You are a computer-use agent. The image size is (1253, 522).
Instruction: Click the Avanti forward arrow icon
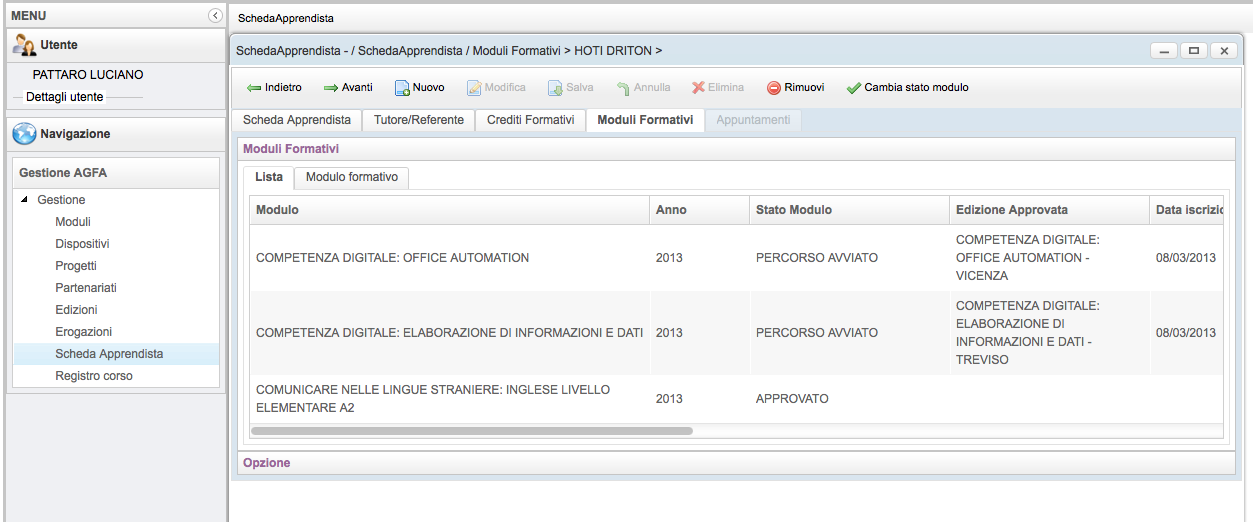point(331,88)
